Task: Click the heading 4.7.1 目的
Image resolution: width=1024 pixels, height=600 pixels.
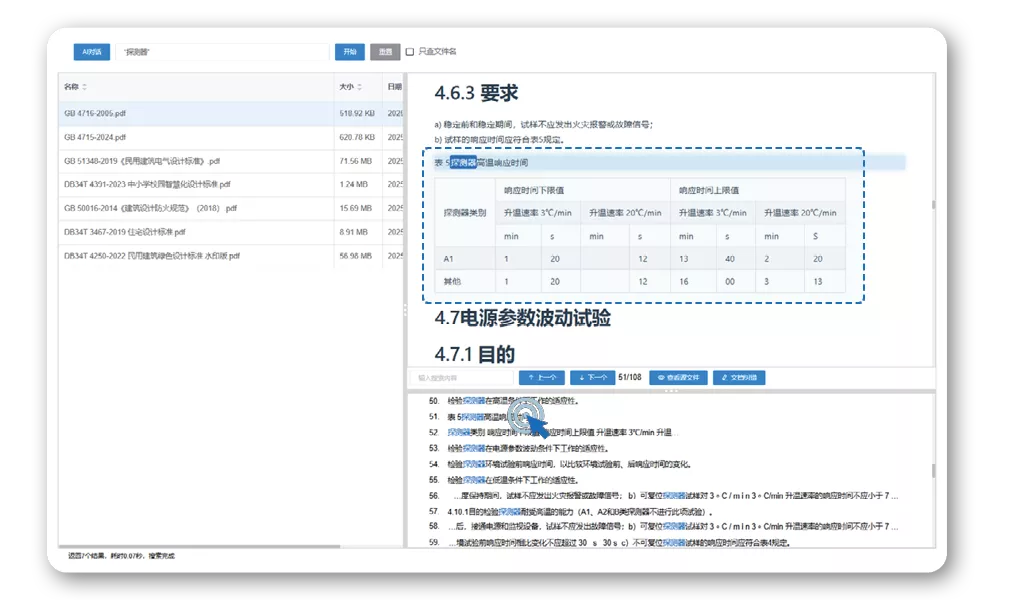Action: (x=475, y=355)
